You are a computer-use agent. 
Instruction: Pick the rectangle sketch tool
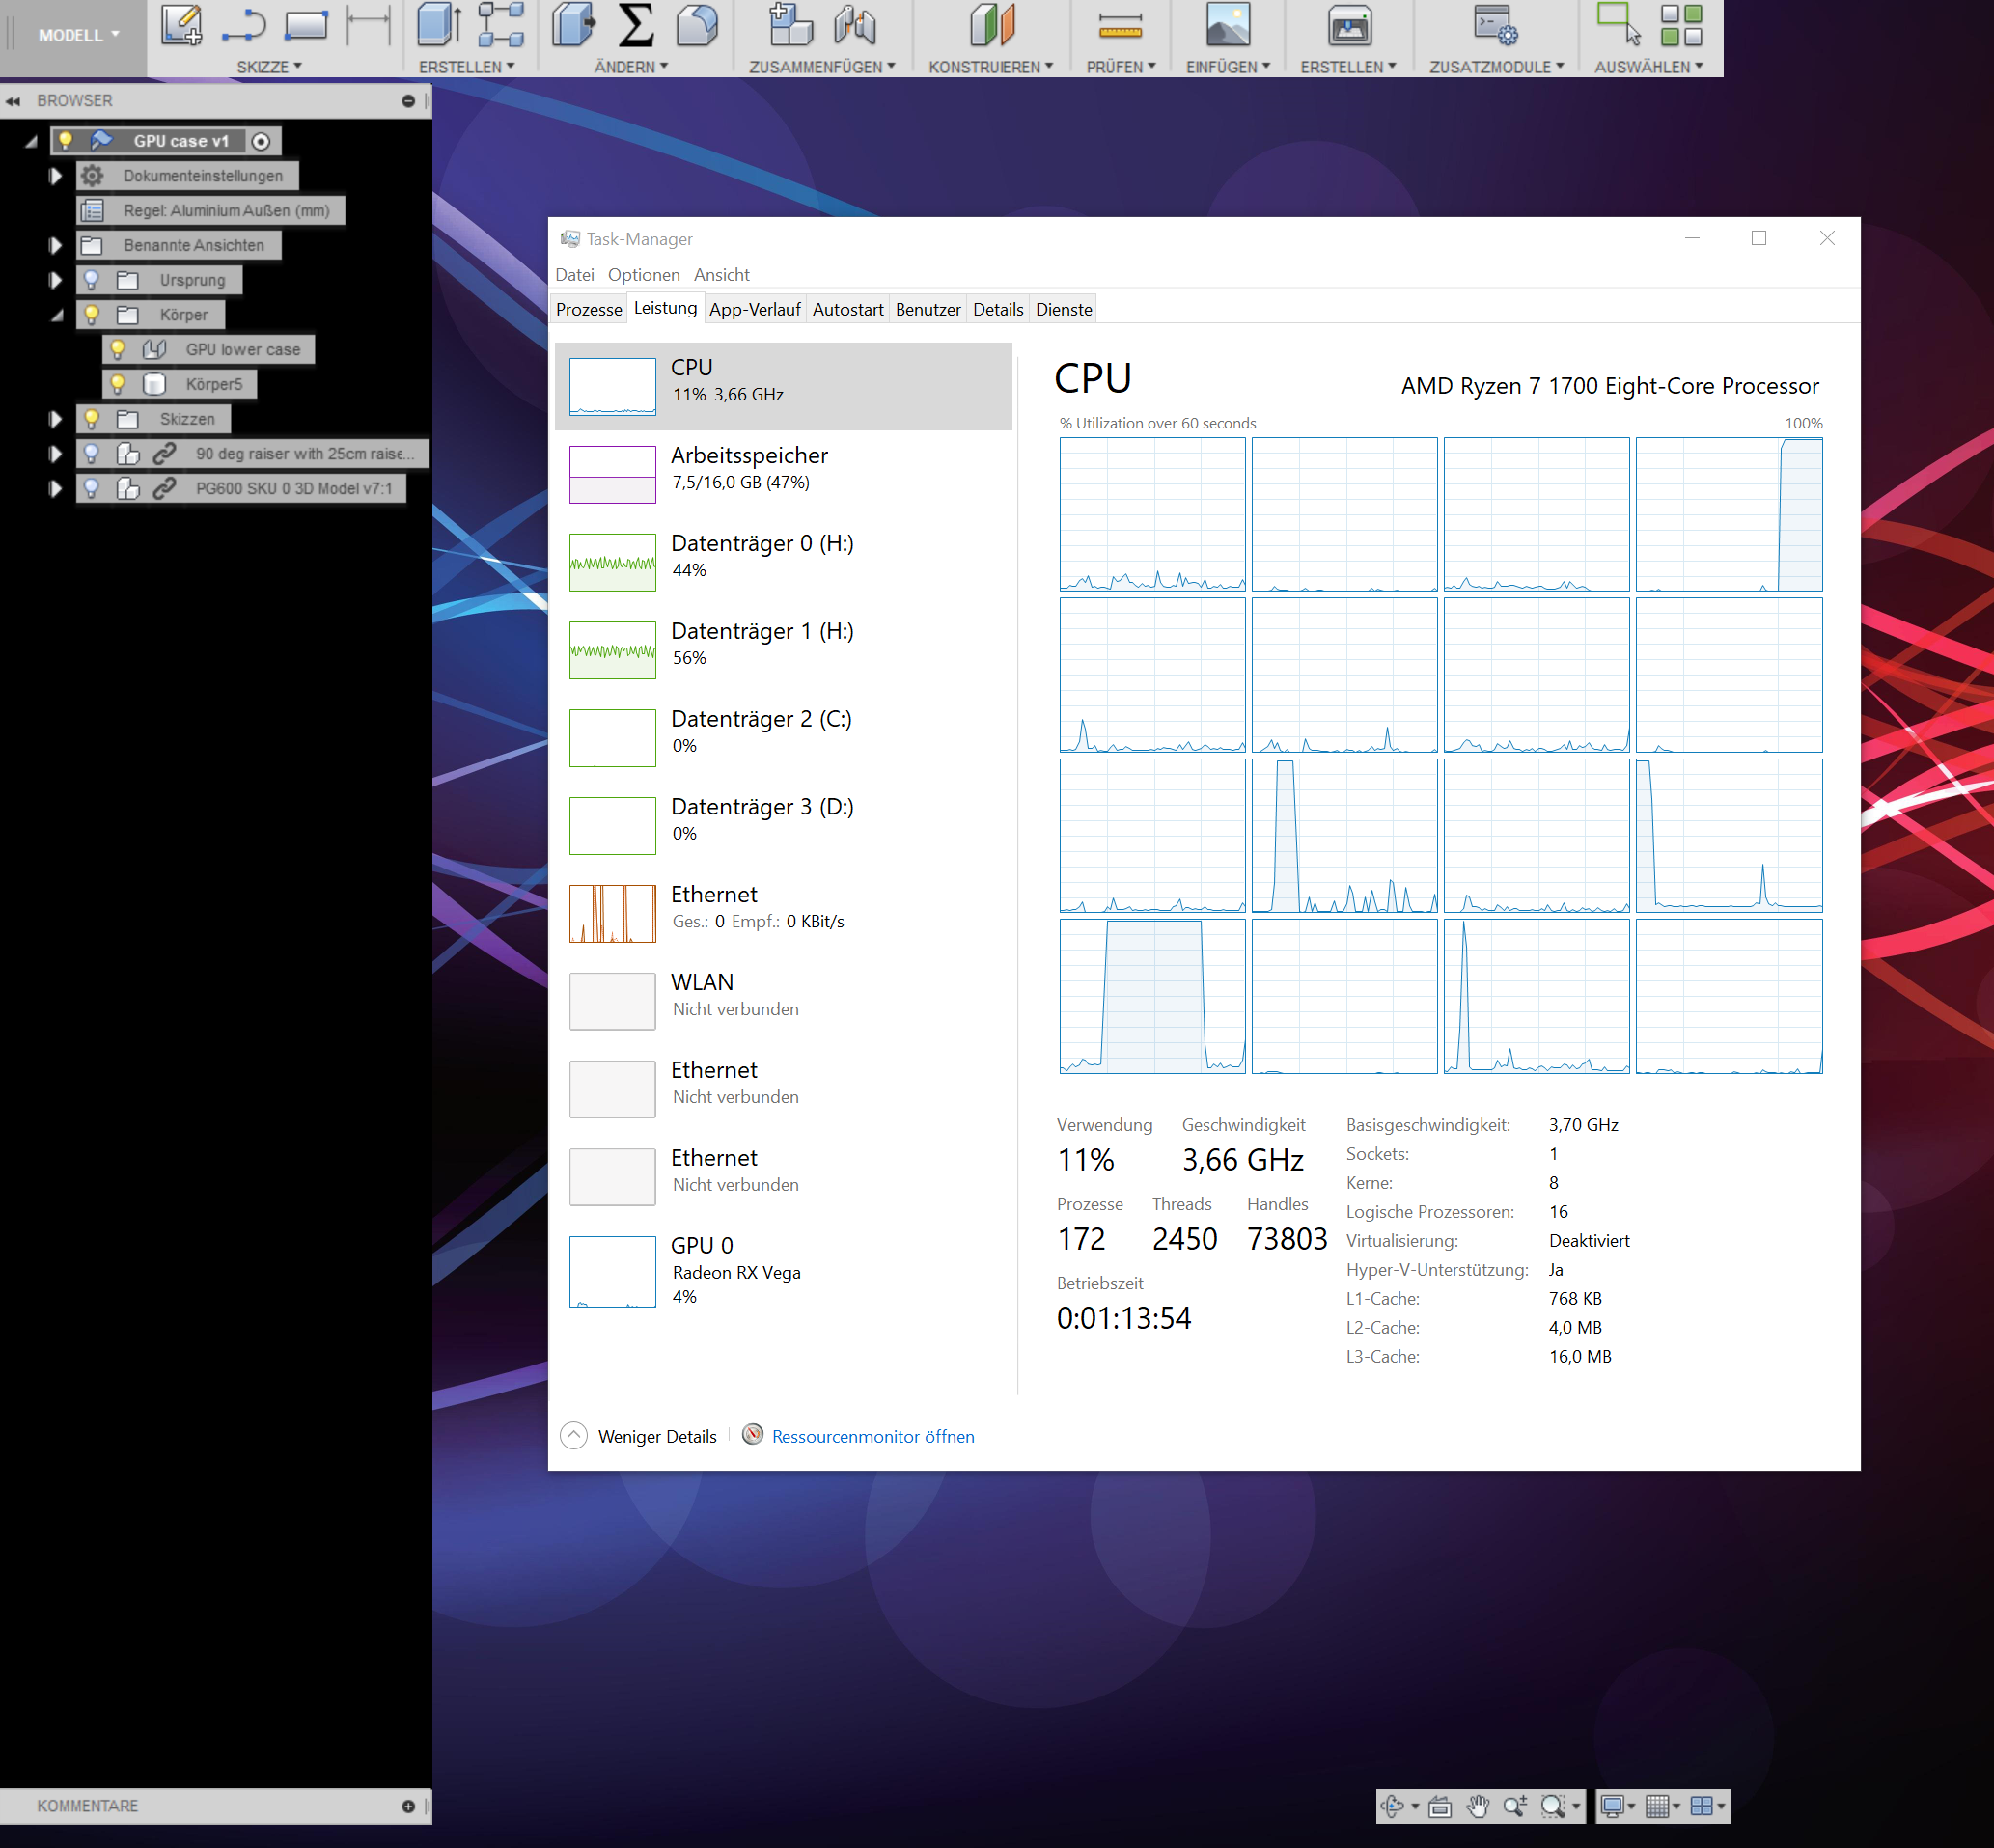tap(306, 25)
